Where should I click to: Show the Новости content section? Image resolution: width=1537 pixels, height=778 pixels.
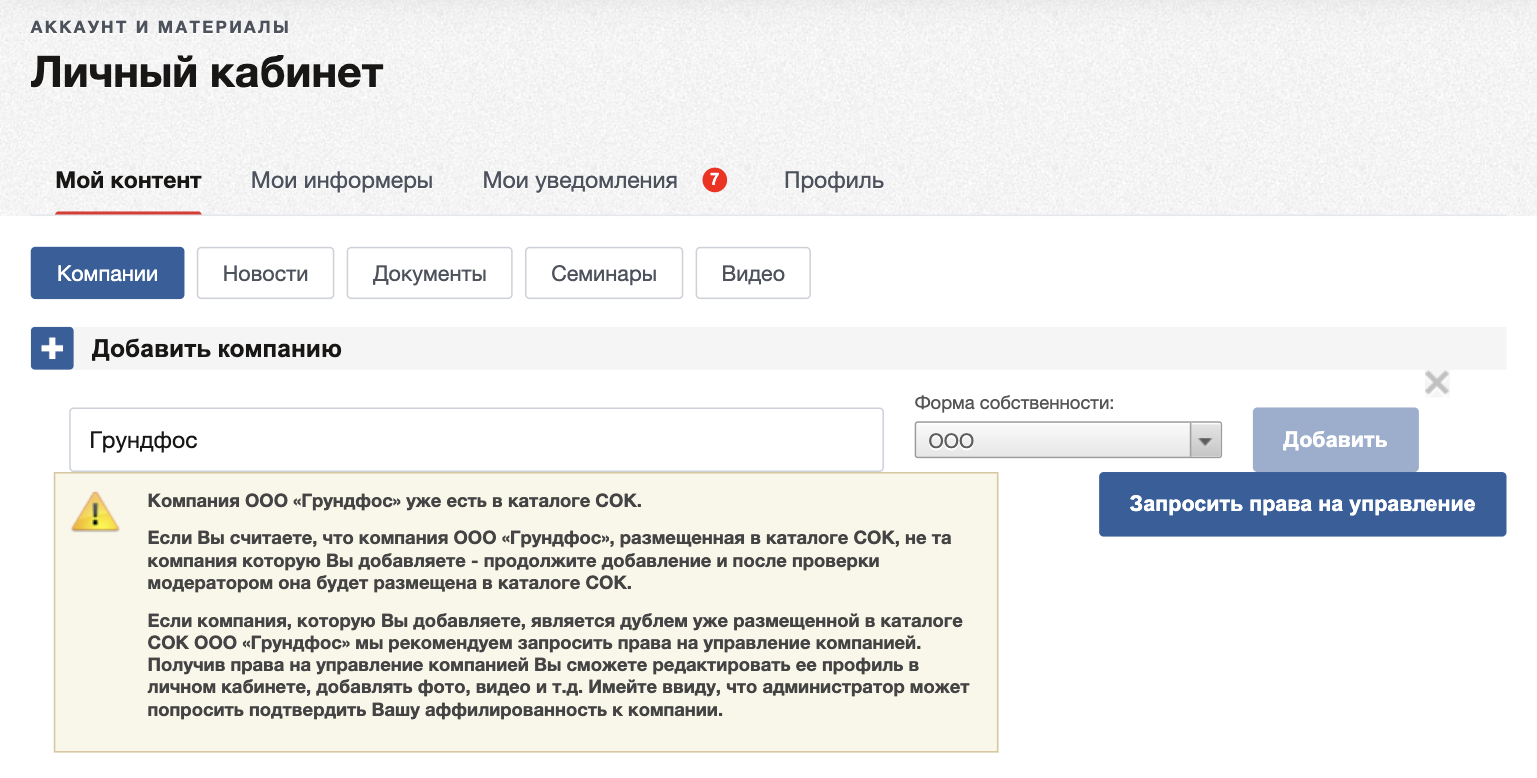click(x=265, y=273)
